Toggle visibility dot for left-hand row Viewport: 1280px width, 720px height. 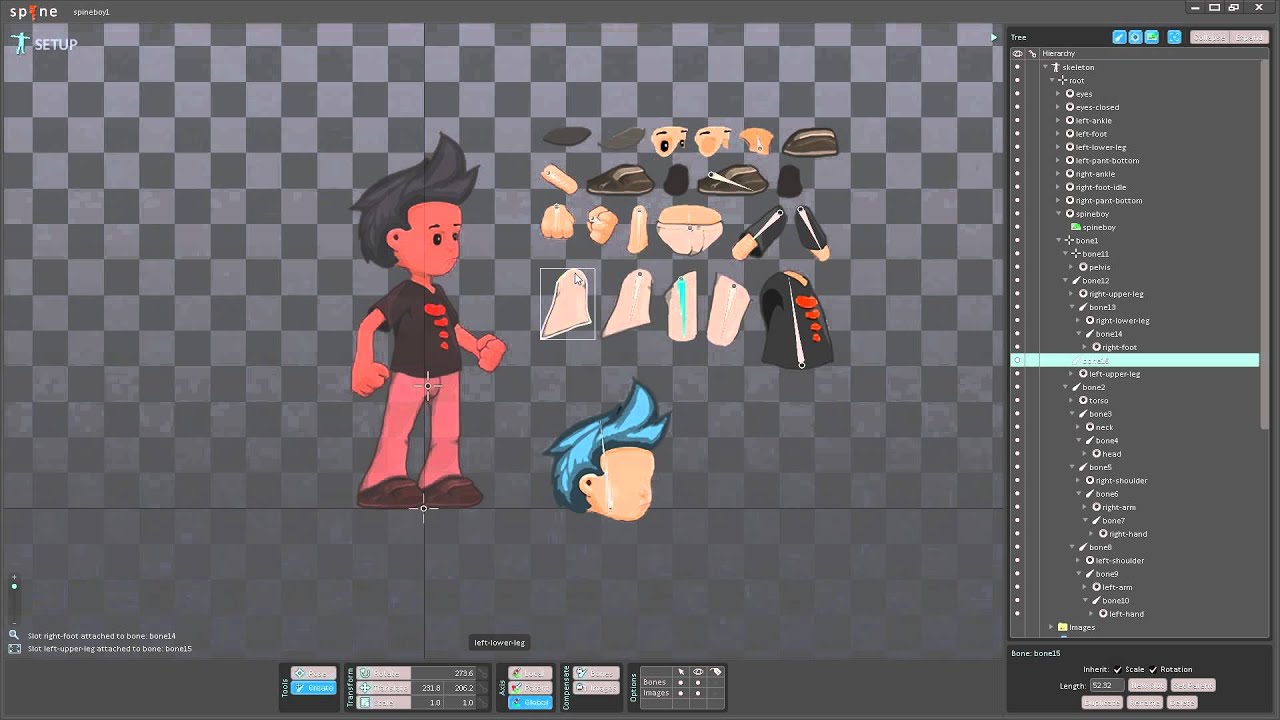click(1017, 614)
